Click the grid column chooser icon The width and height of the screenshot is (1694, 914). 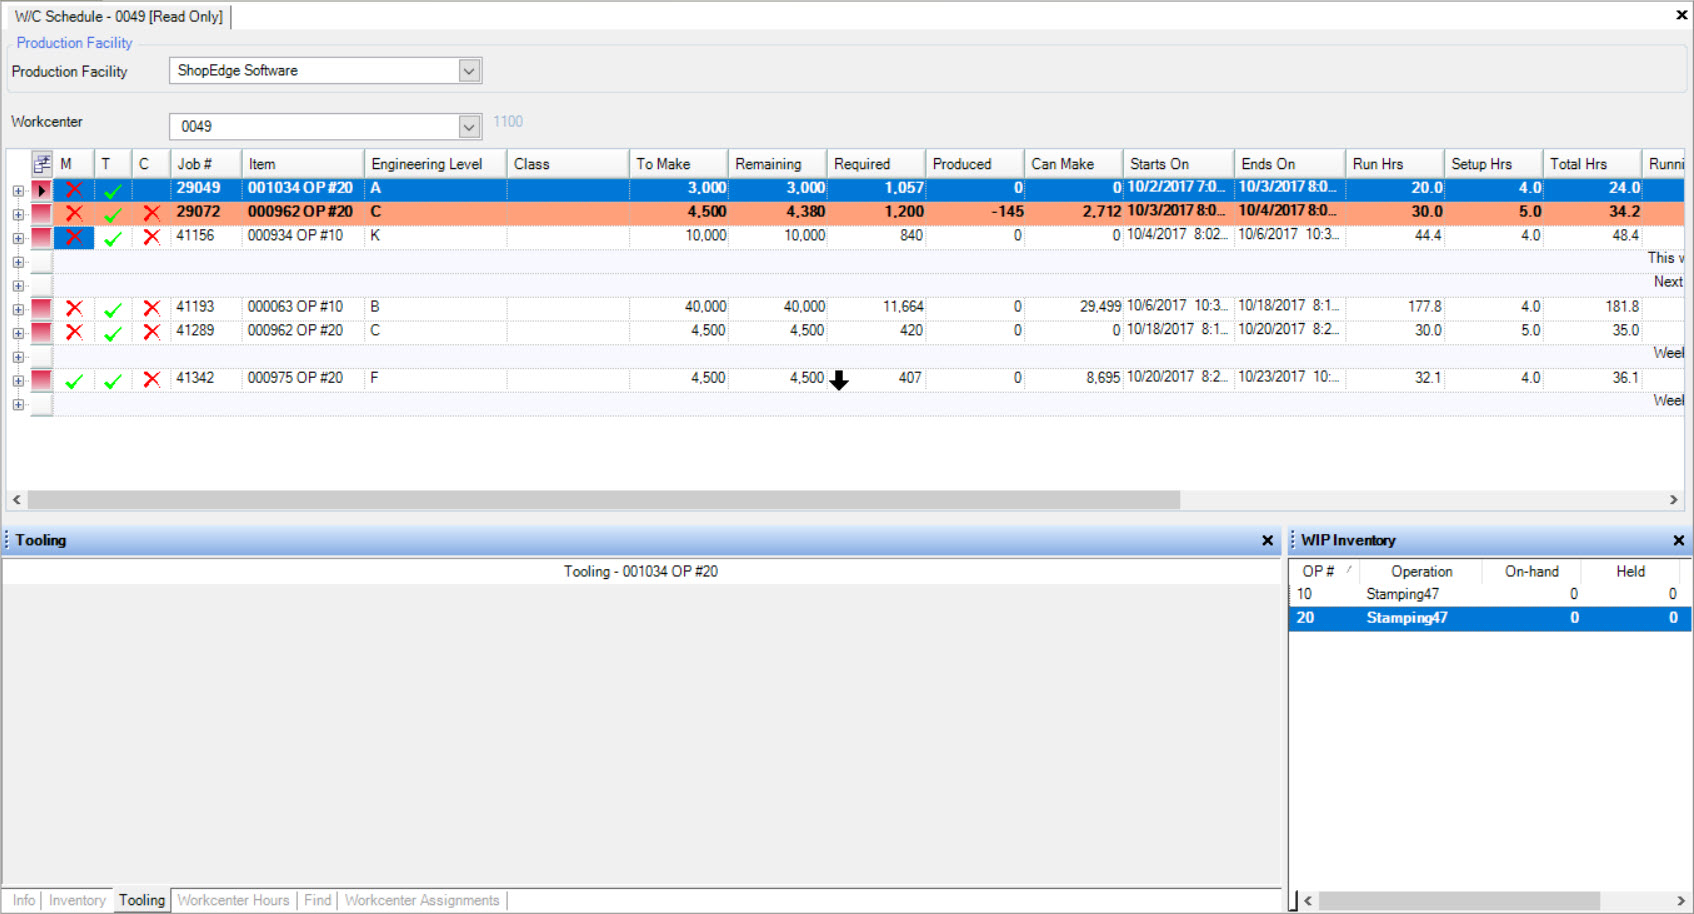42,164
